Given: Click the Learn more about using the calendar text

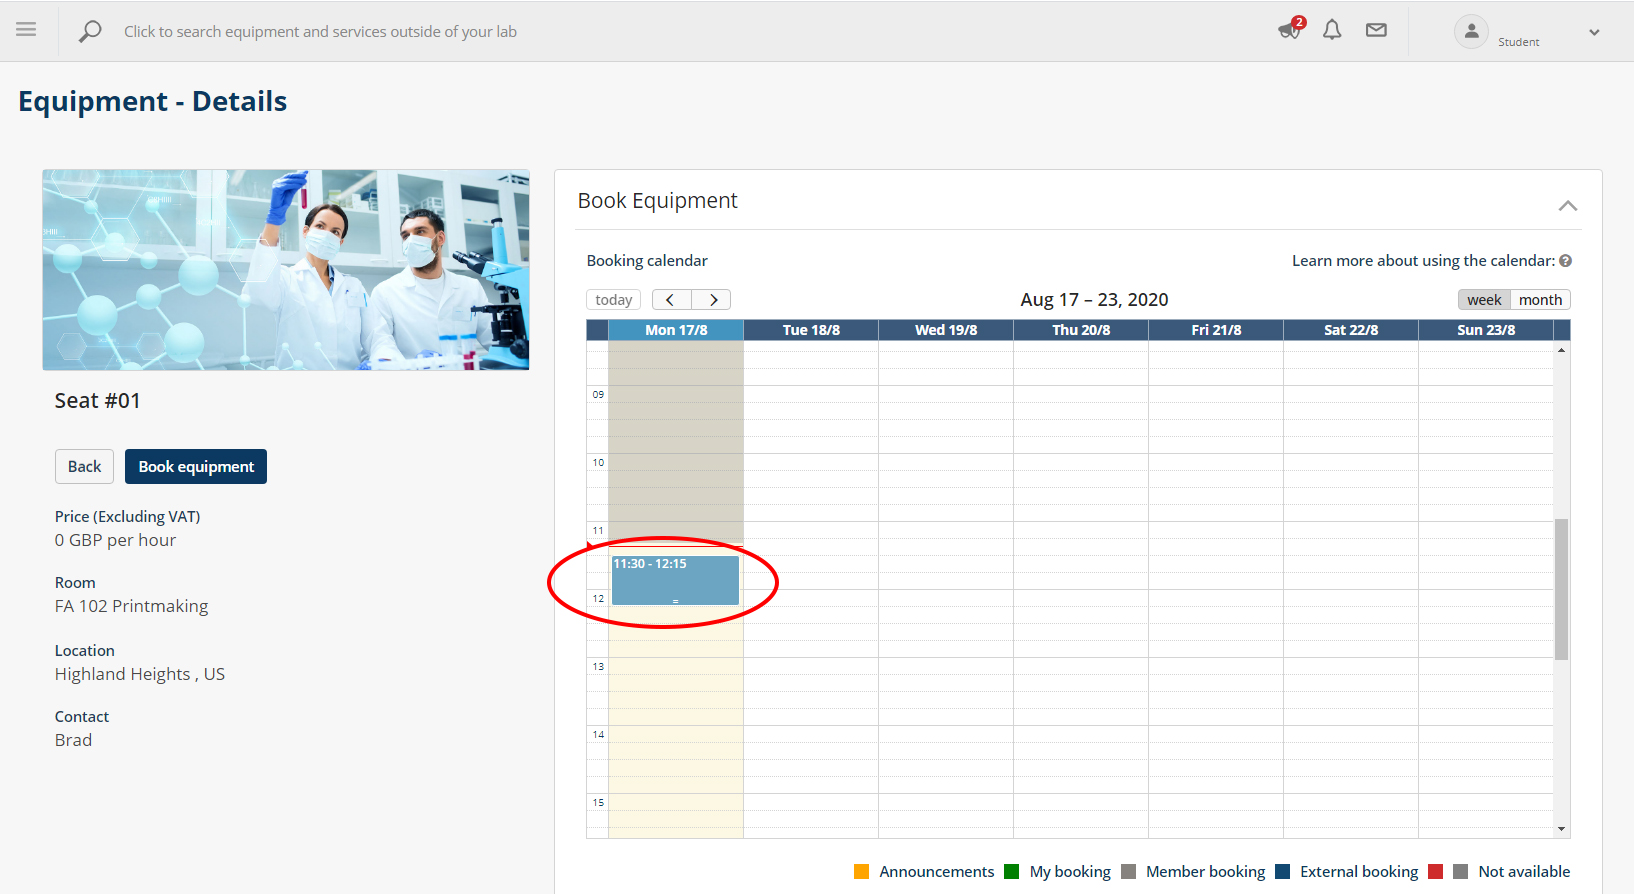Looking at the screenshot, I should coord(1423,260).
